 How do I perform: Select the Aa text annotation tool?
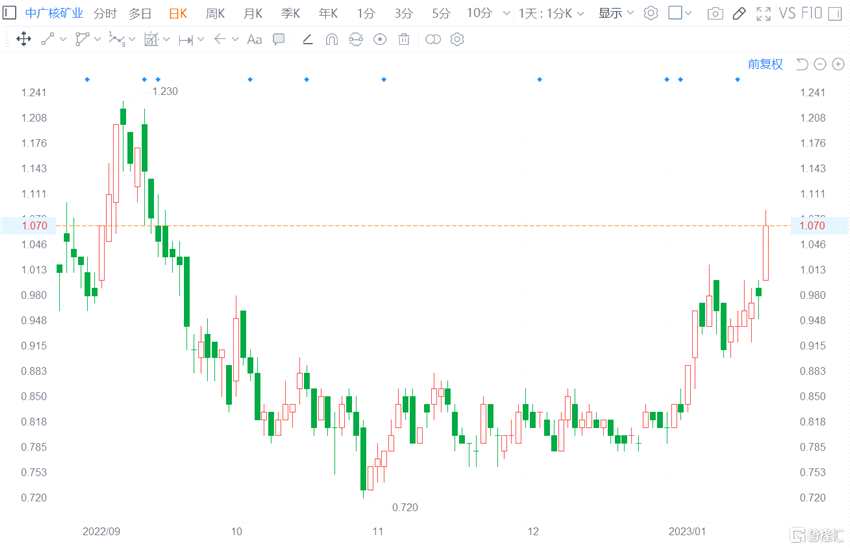254,39
